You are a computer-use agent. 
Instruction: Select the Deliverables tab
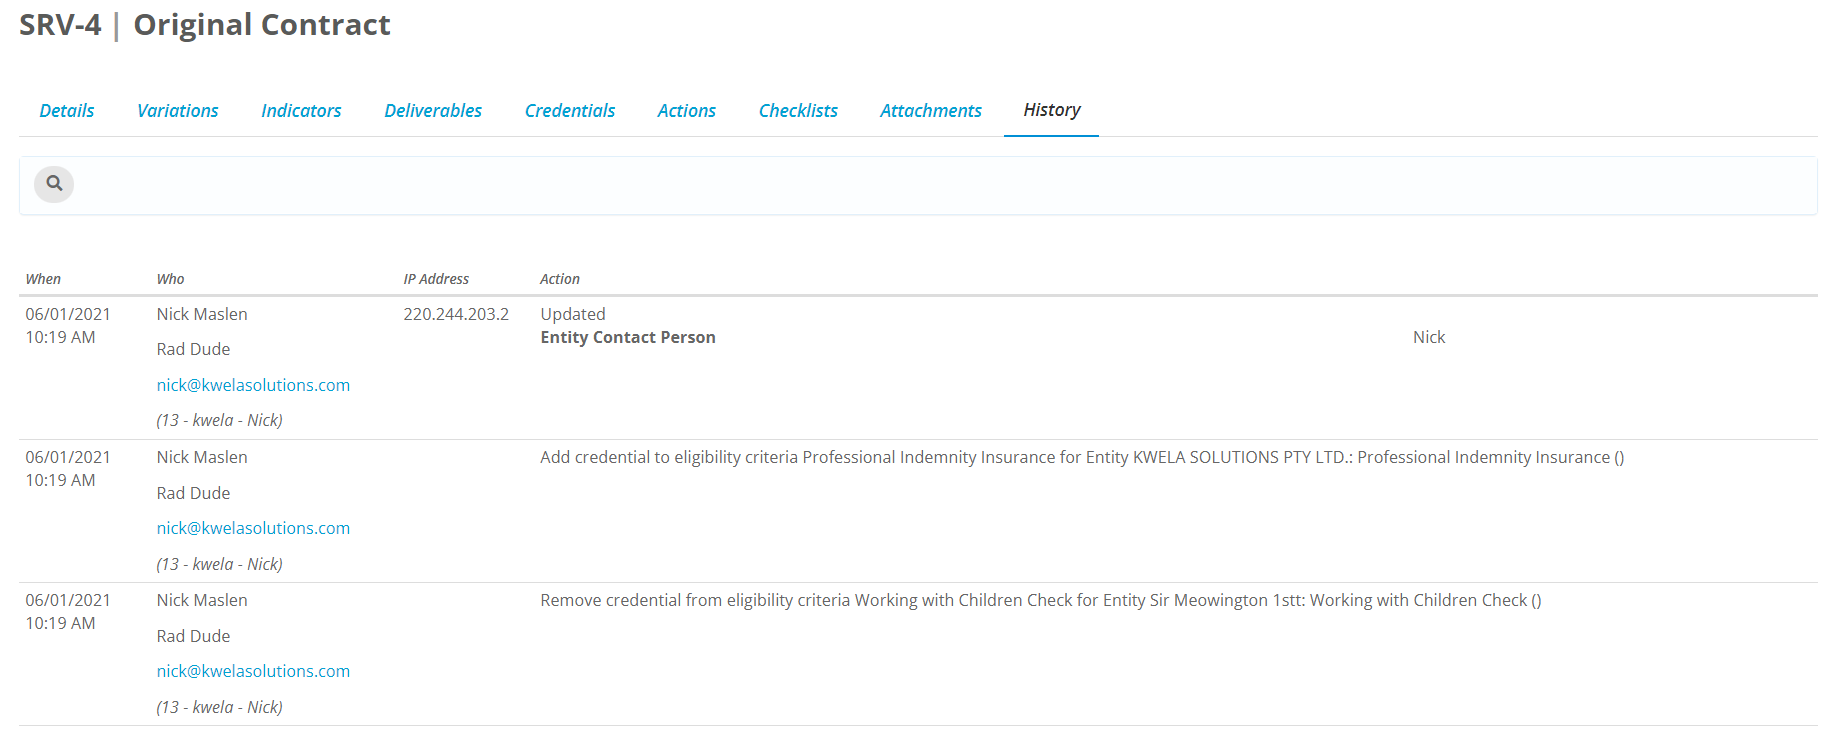click(433, 111)
